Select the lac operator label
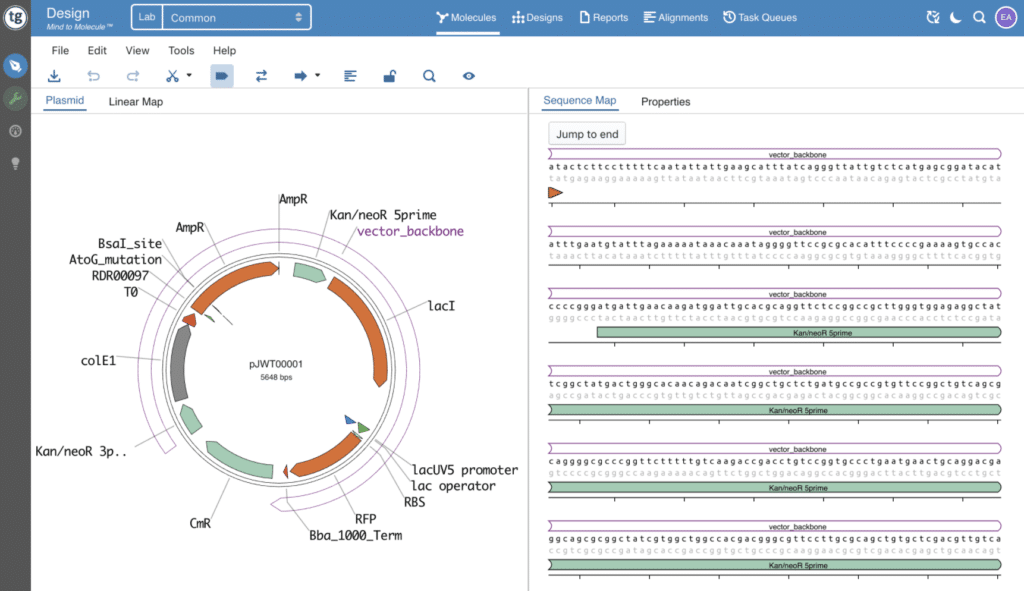 (x=453, y=486)
